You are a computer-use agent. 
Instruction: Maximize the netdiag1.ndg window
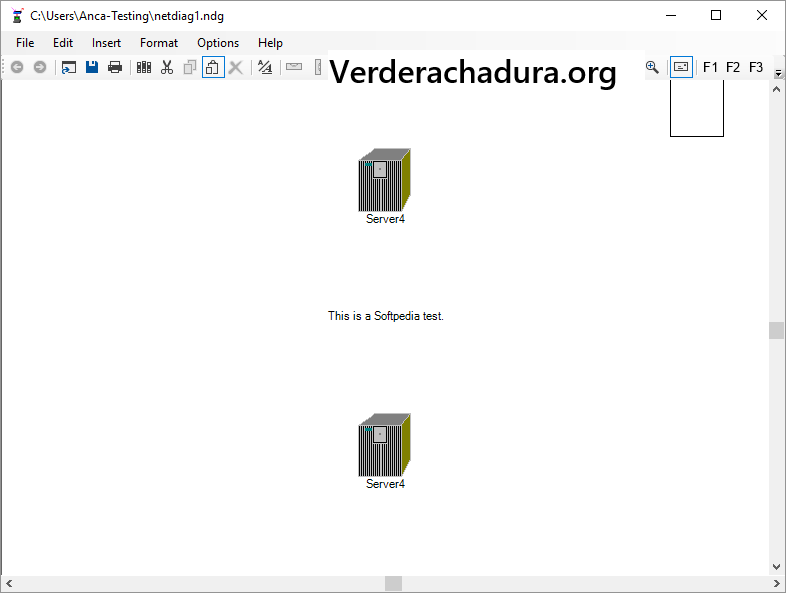[x=716, y=16]
